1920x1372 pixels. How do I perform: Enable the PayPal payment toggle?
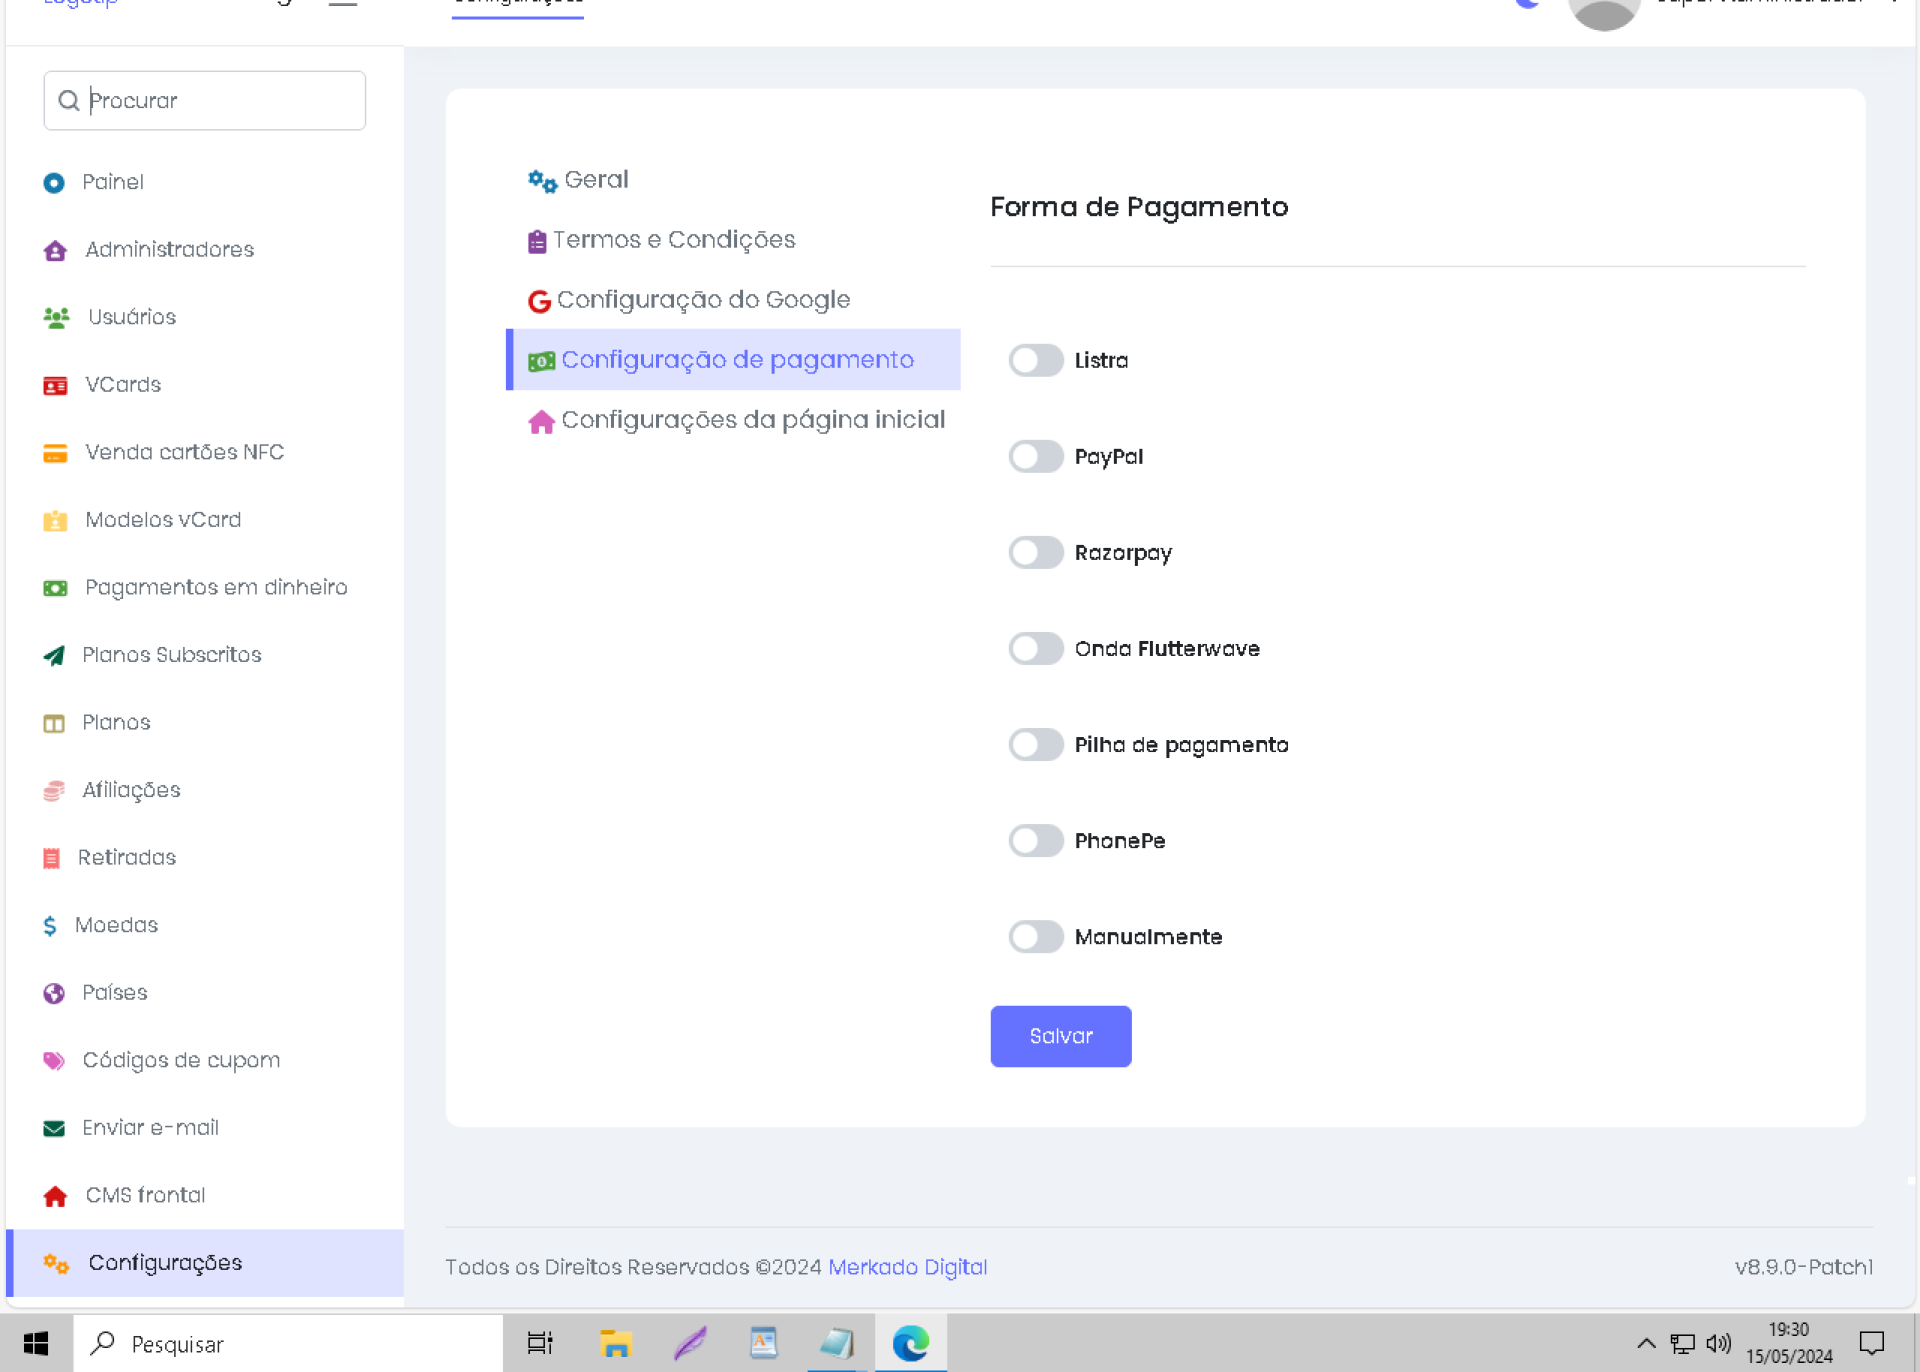(1035, 457)
